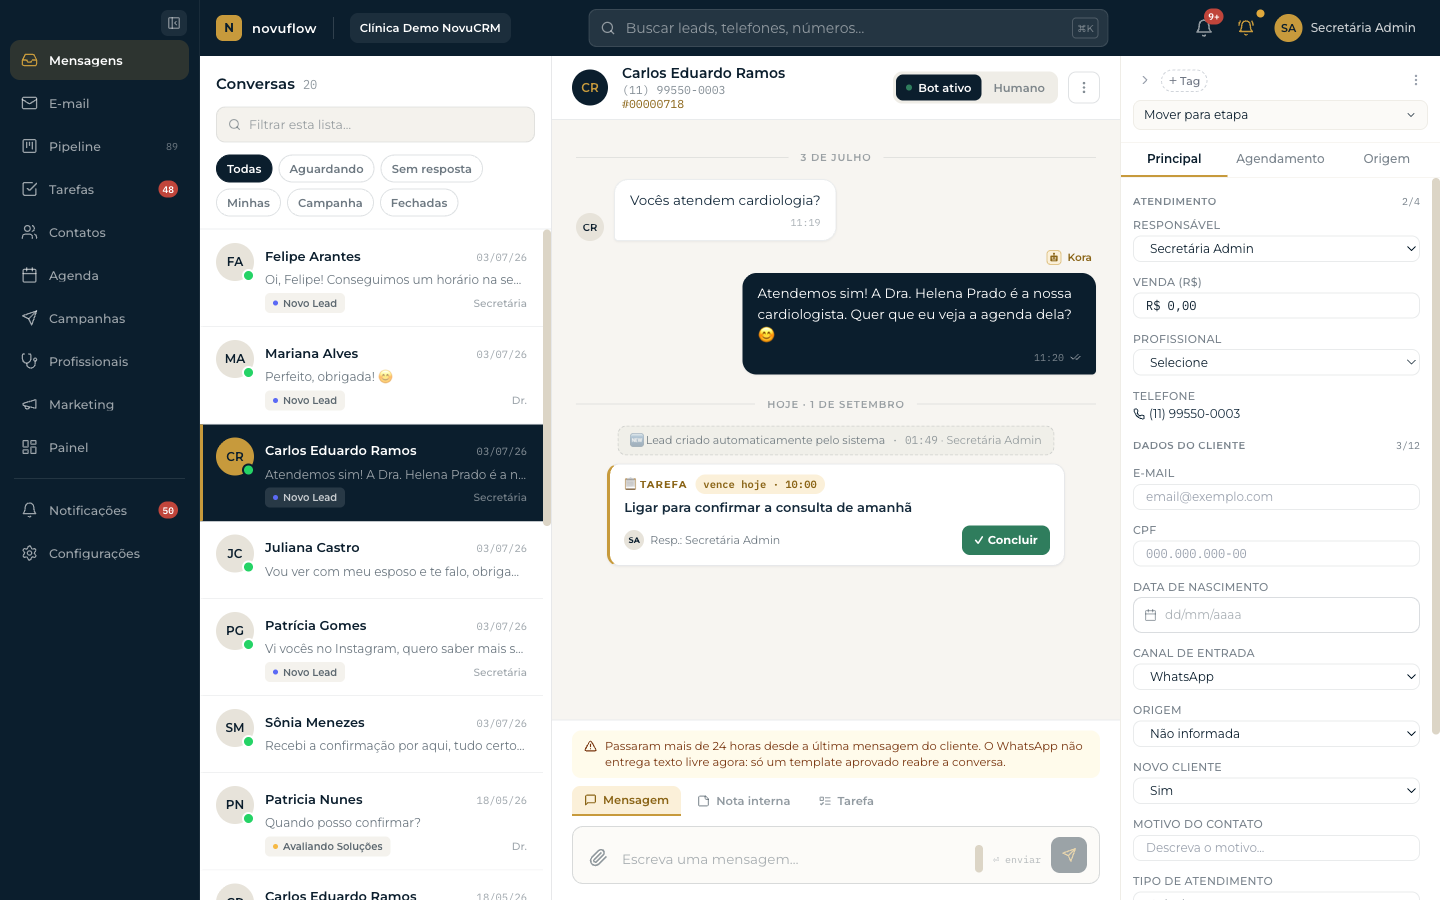Screen dimensions: 1440x900
Task: Switch to the Agendamento tab
Action: [1280, 159]
